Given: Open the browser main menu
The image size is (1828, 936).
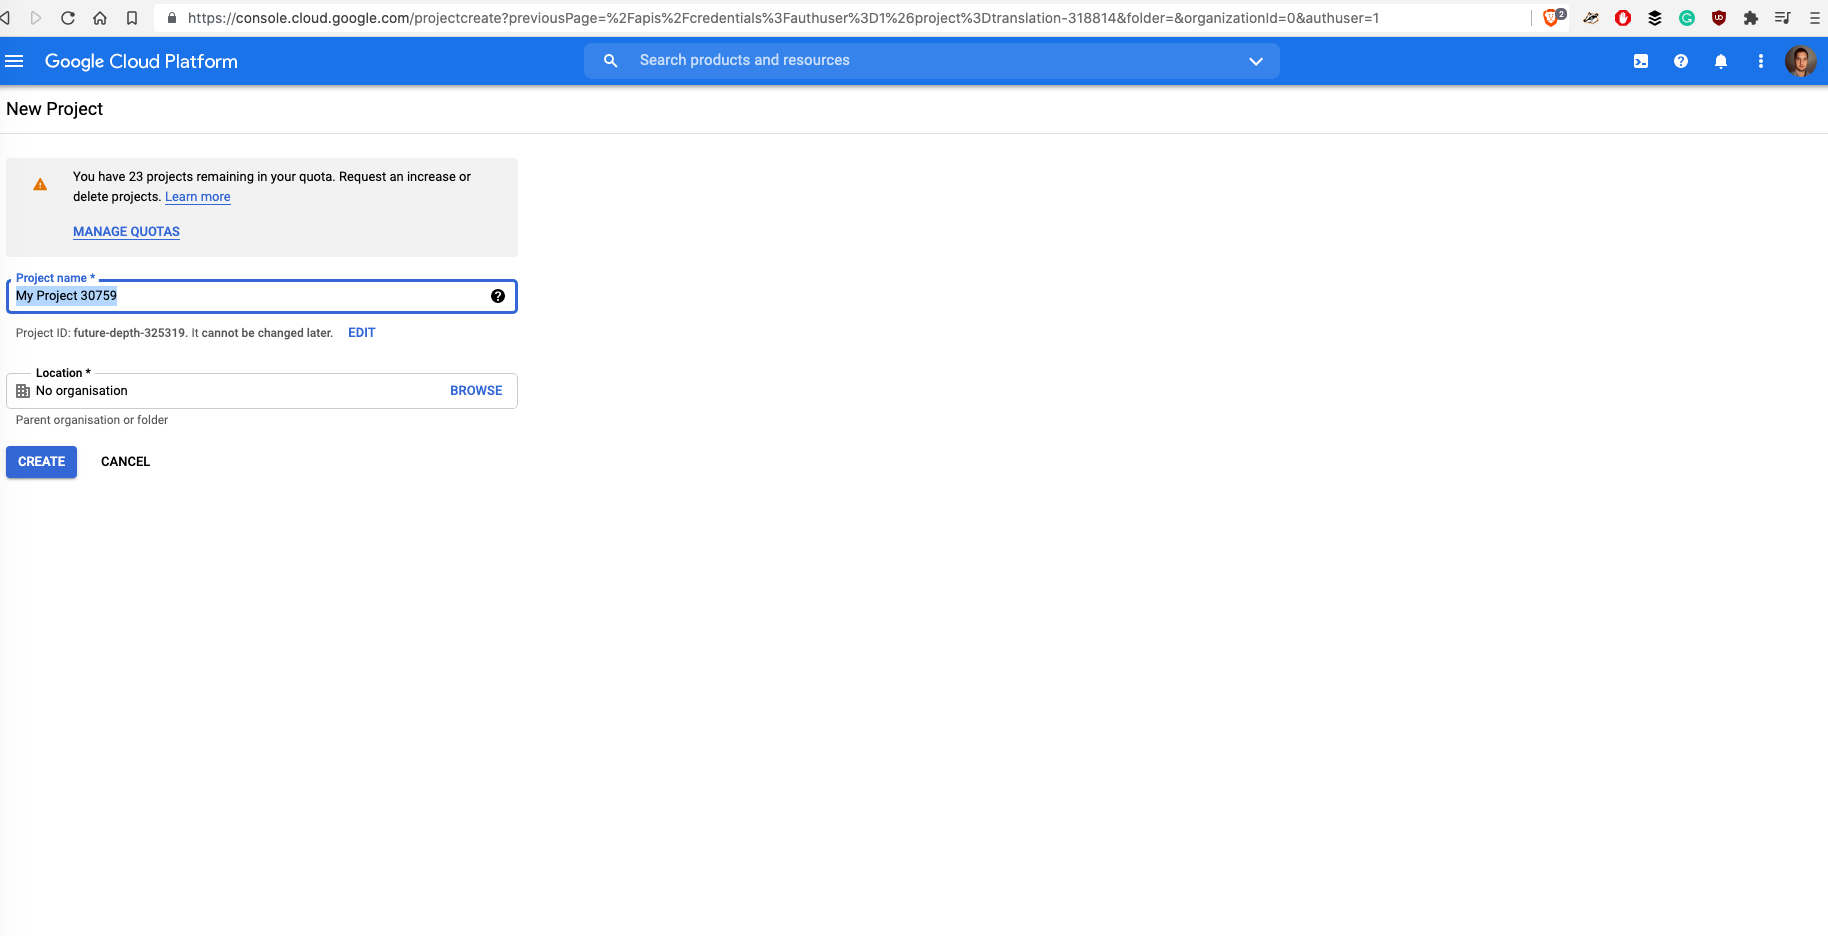Looking at the screenshot, I should pyautogui.click(x=1815, y=18).
